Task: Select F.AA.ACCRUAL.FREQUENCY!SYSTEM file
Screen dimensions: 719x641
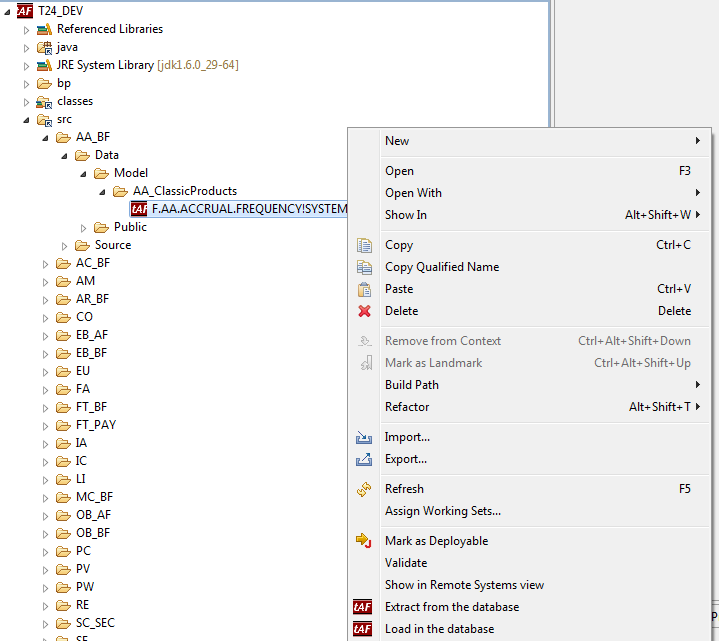Action: click(249, 209)
